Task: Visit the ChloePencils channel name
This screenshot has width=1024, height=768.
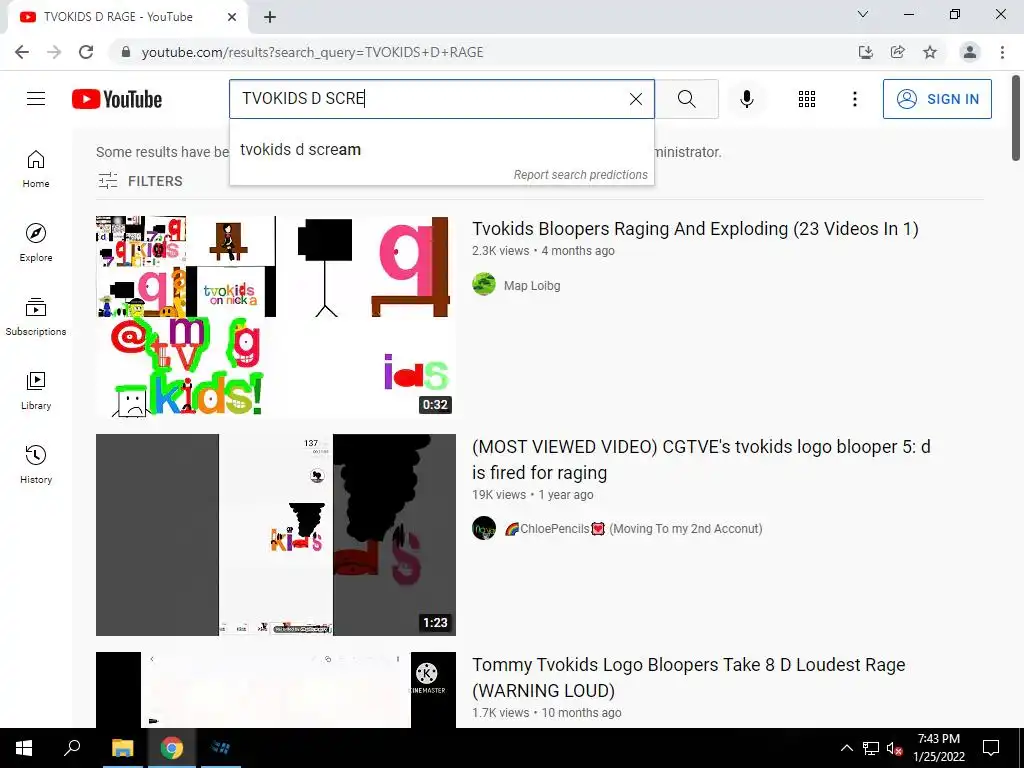Action: 633,528
